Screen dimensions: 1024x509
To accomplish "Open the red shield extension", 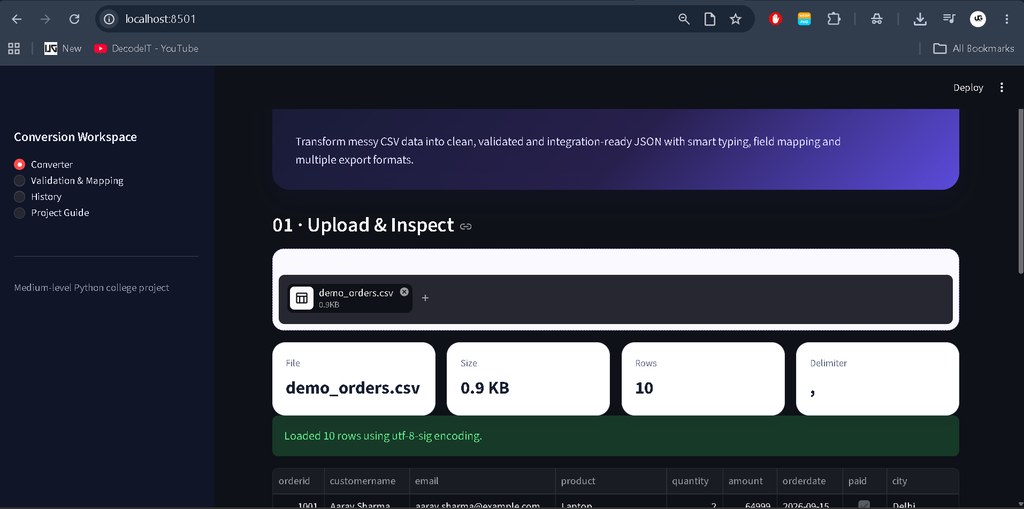I will click(x=775, y=19).
